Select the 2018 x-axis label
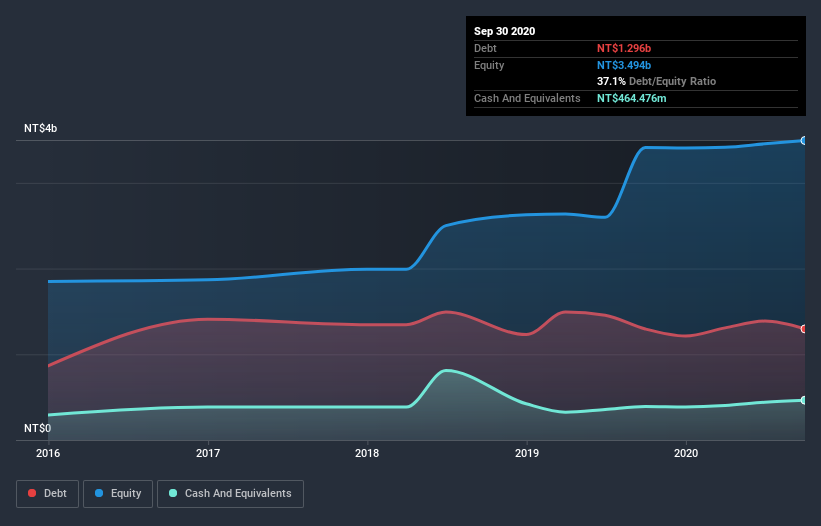Screen dimensions: 821x526 pyautogui.click(x=367, y=453)
